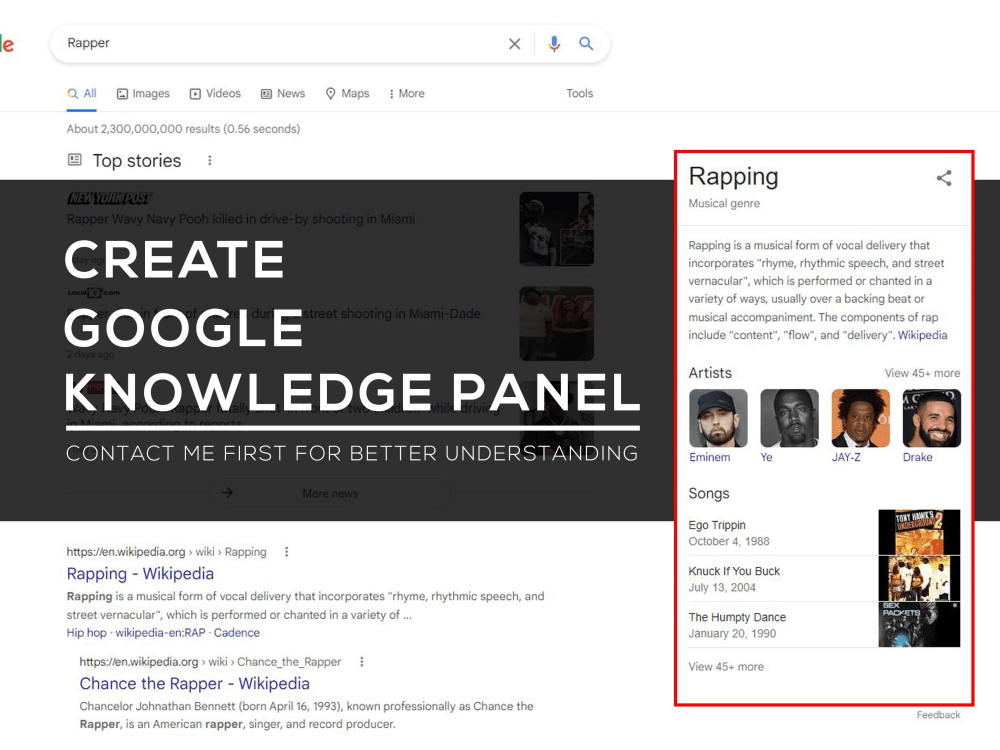Open the Wavy Navy Pooh story thumbnail image
This screenshot has width=1000, height=750.
pyautogui.click(x=556, y=229)
